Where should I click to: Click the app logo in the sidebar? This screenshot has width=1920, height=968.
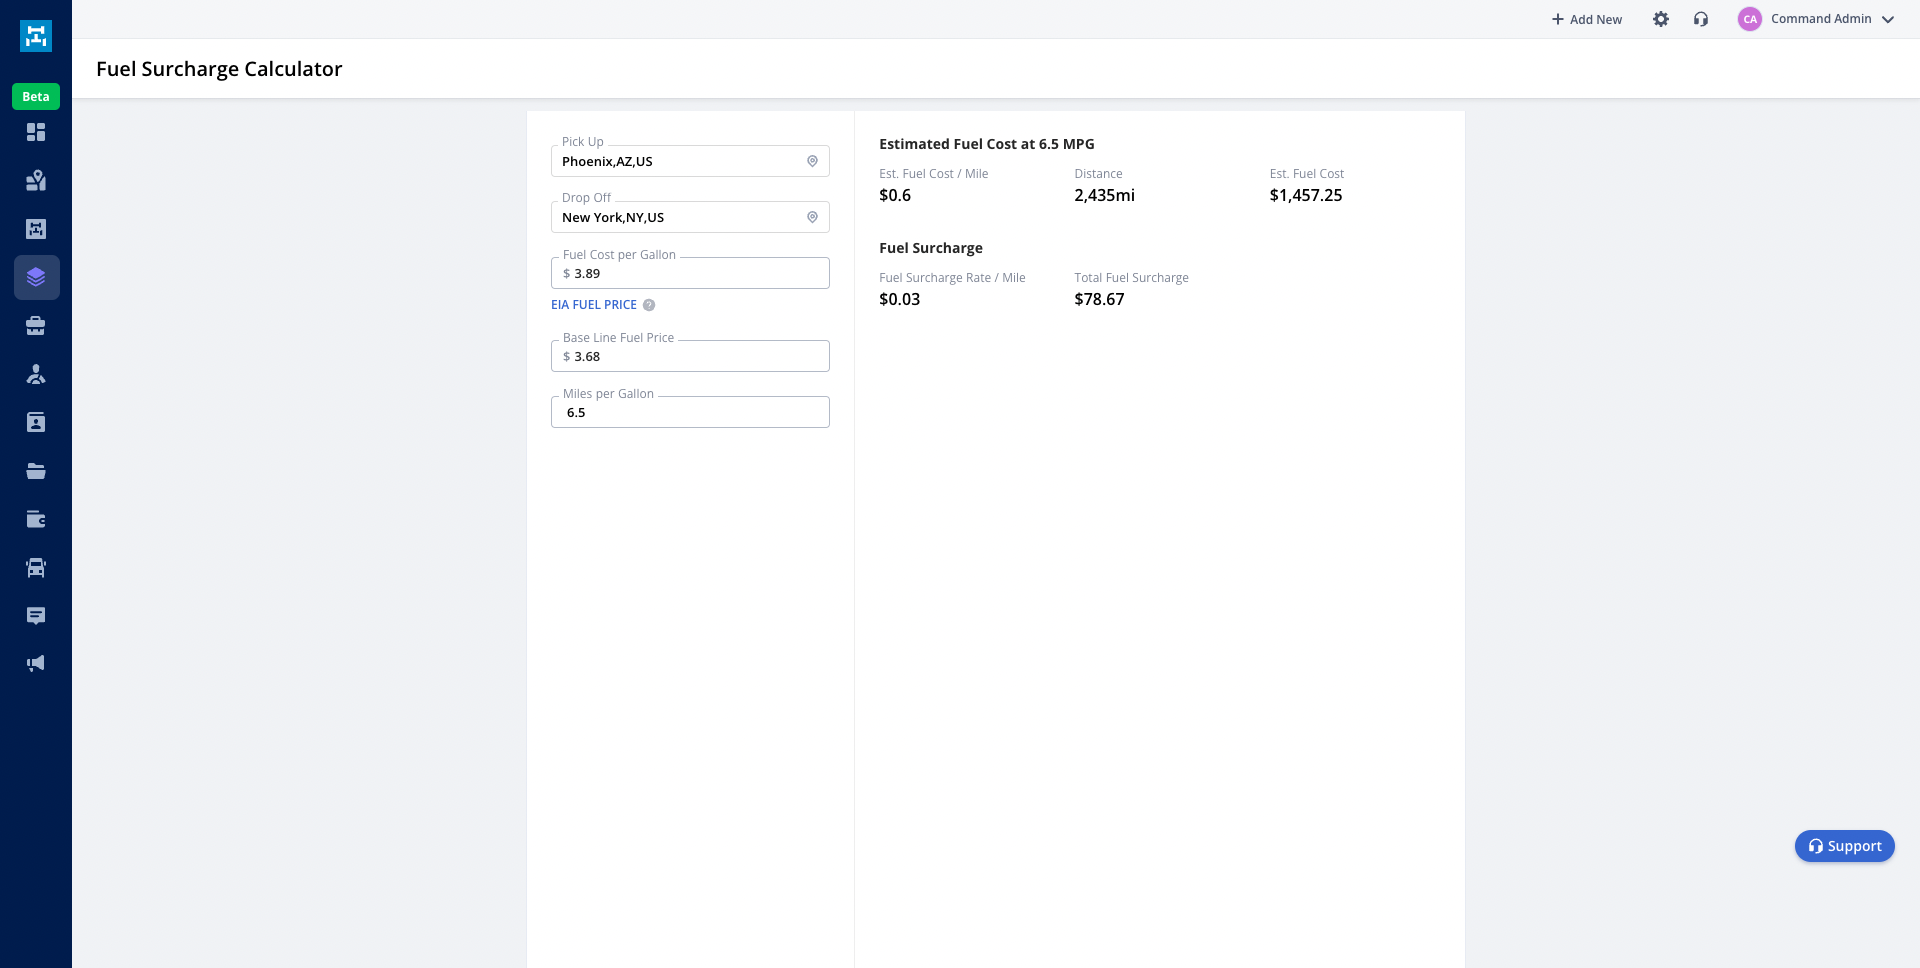[36, 36]
